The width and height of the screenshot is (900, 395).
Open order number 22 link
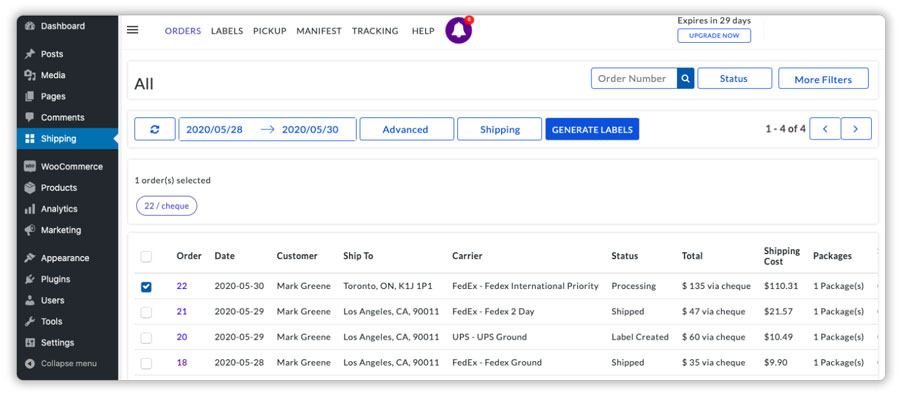tap(182, 286)
